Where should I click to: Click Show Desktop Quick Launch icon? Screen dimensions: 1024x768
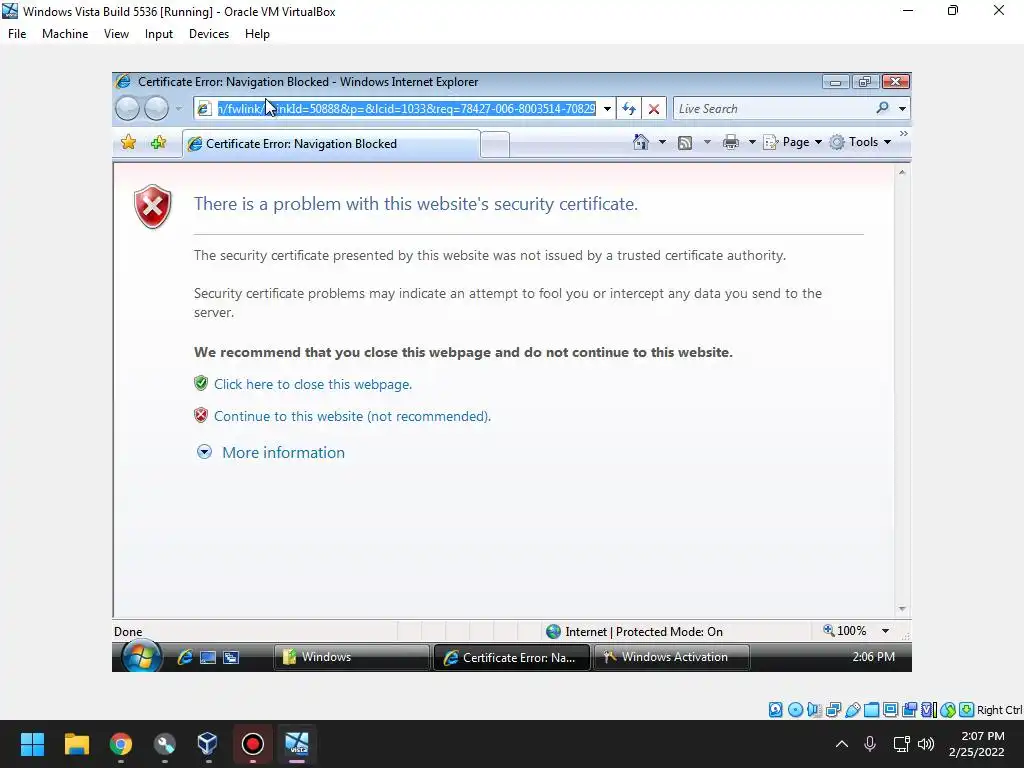(208, 657)
